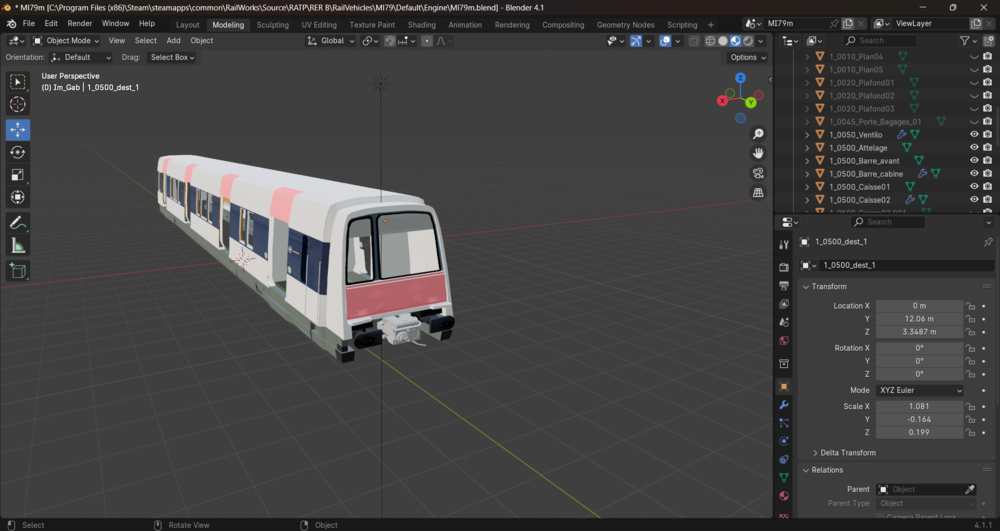This screenshot has width=1000, height=531.
Task: Expand the Delta Transform panel
Action: 848,453
